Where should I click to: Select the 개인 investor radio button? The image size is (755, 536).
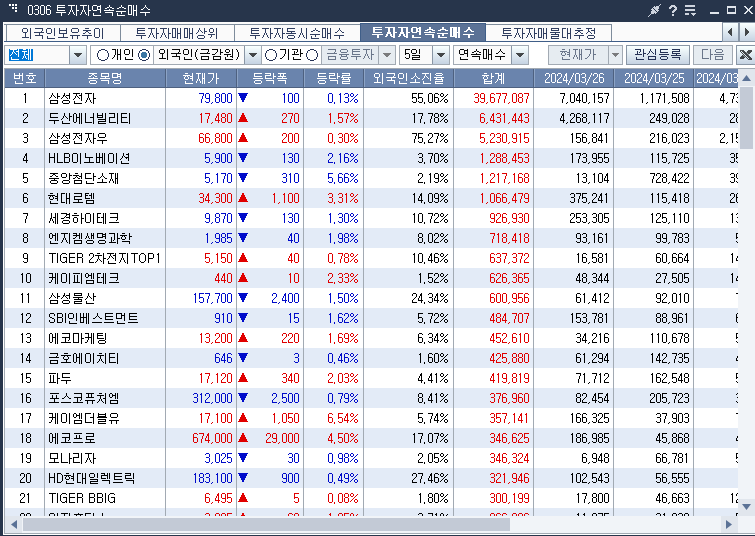coord(103,55)
